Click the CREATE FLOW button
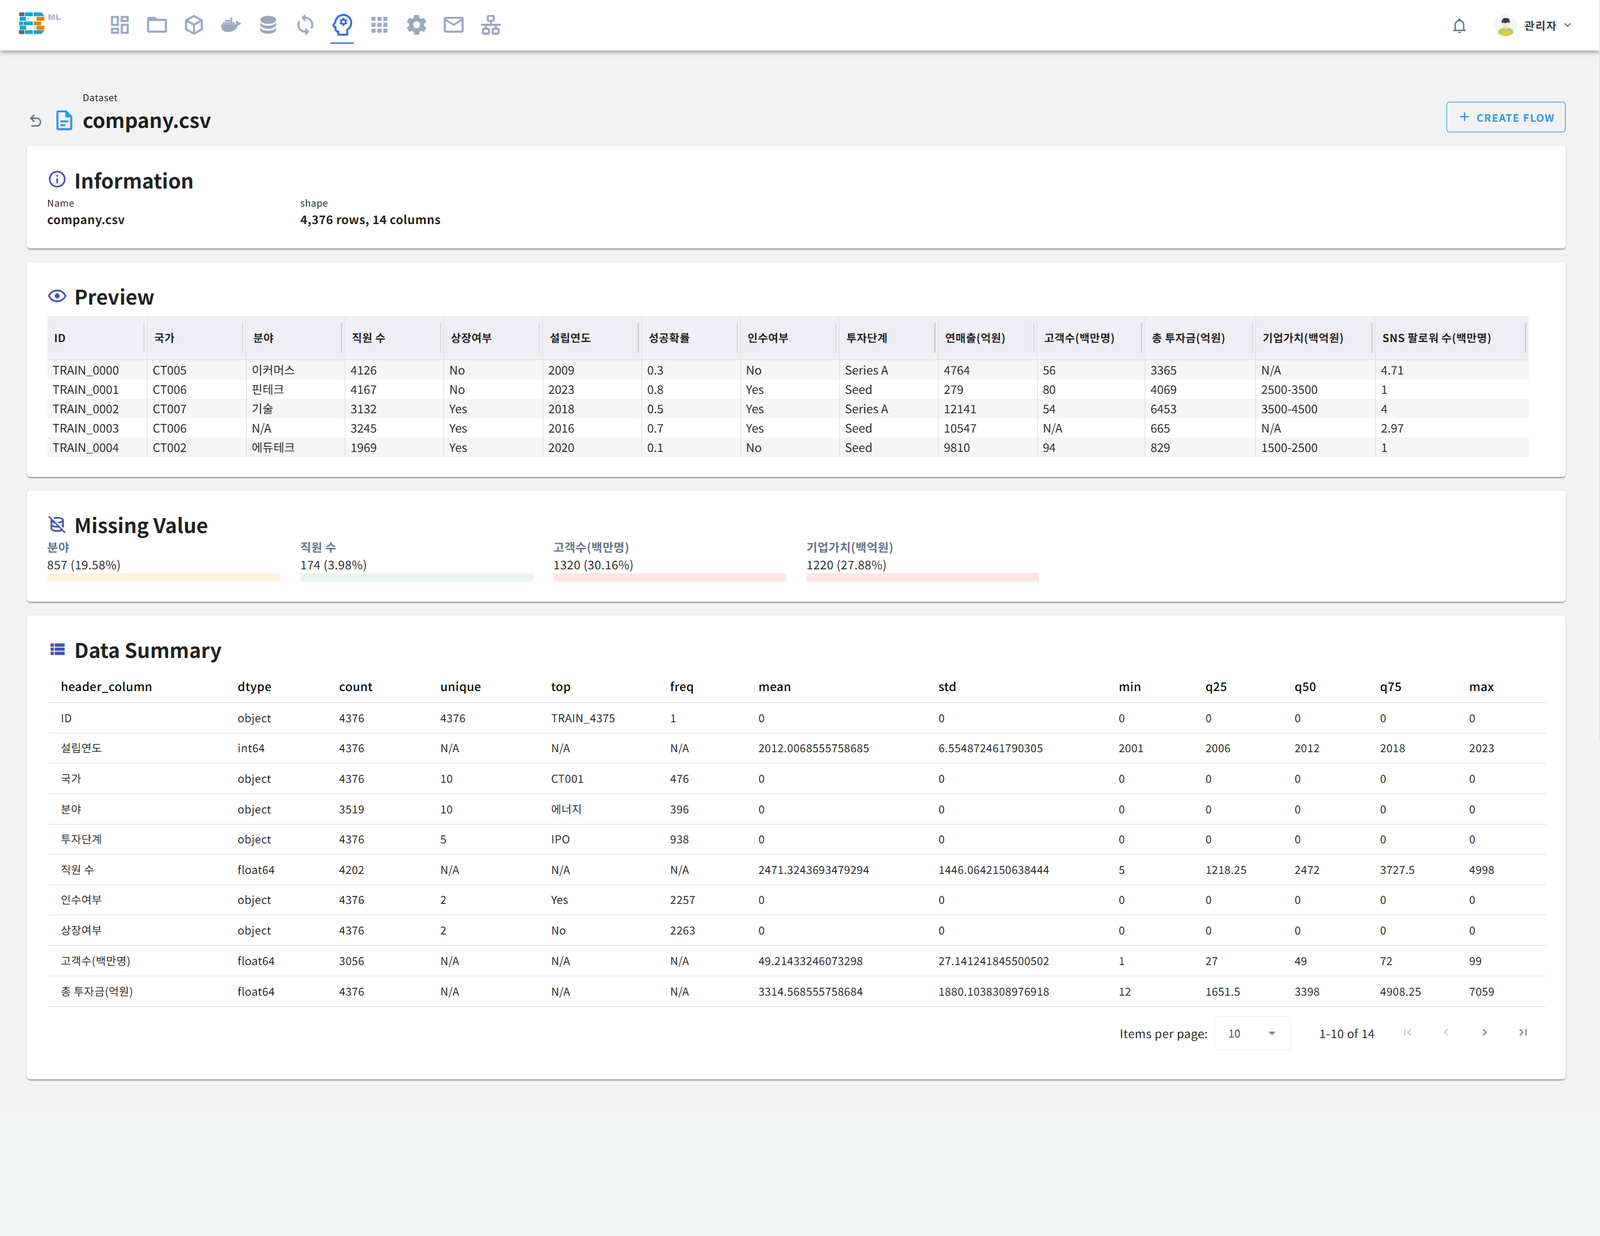Viewport: 1600px width, 1236px height. tap(1505, 117)
